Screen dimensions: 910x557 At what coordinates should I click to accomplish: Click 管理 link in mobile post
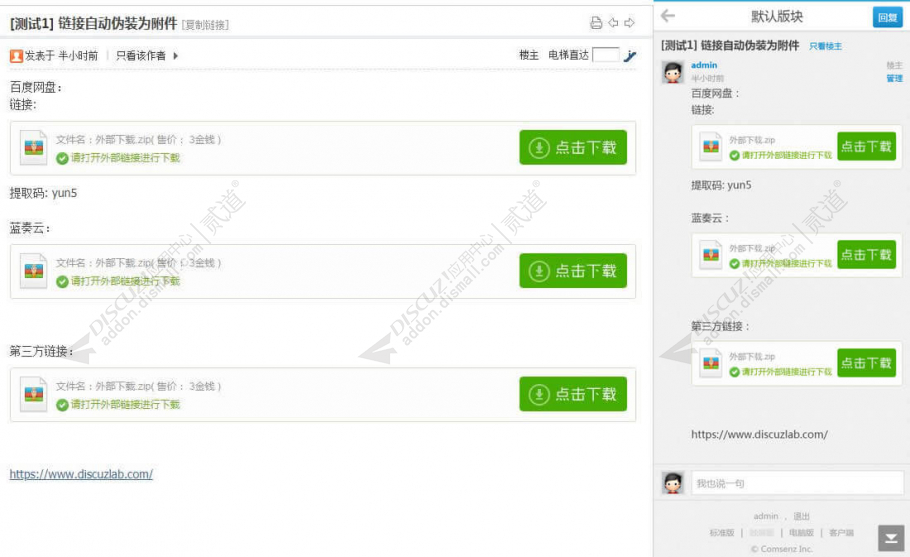pos(894,78)
